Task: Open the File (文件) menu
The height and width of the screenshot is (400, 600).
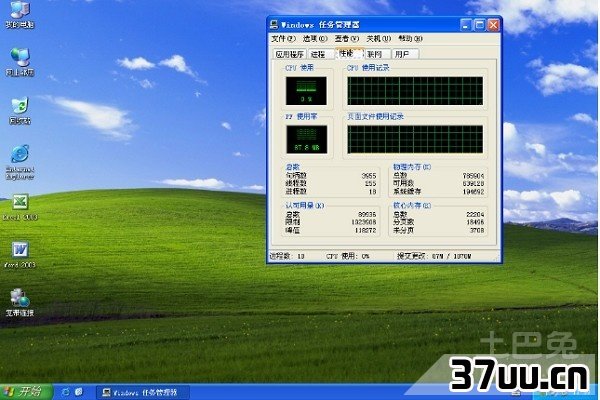Action: click(x=284, y=39)
